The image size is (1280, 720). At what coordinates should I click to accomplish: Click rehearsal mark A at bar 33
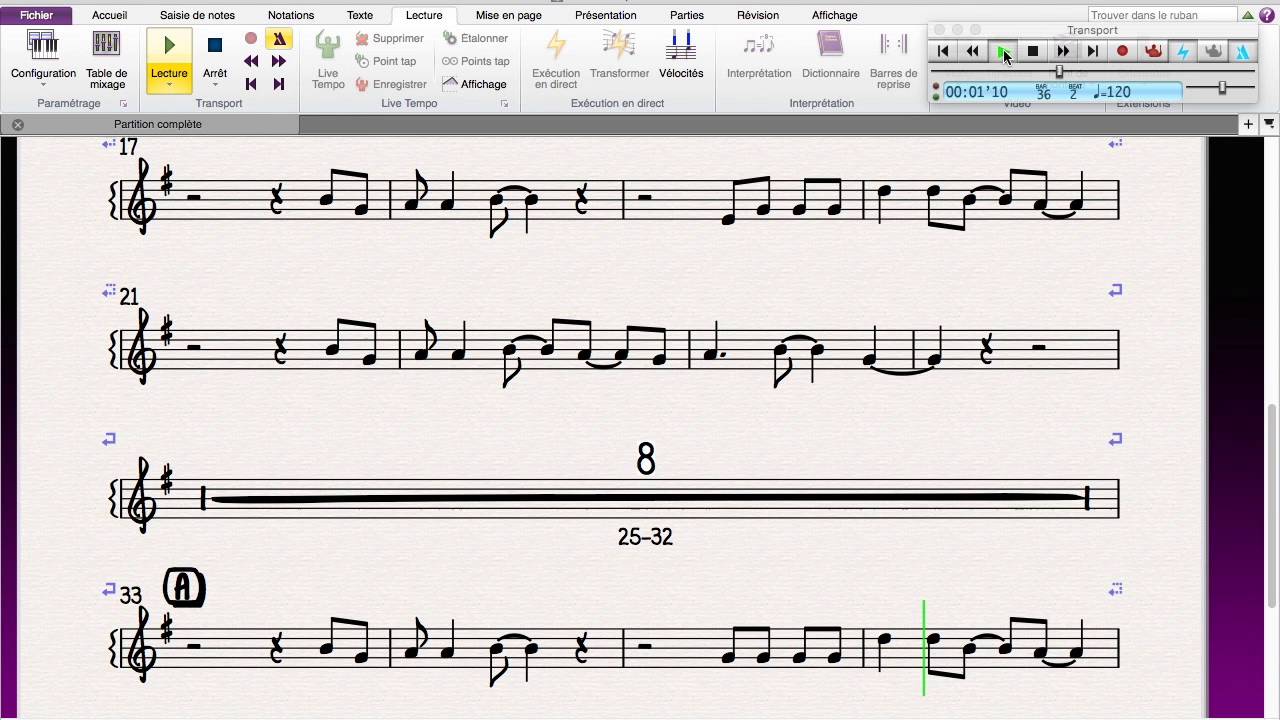[184, 587]
